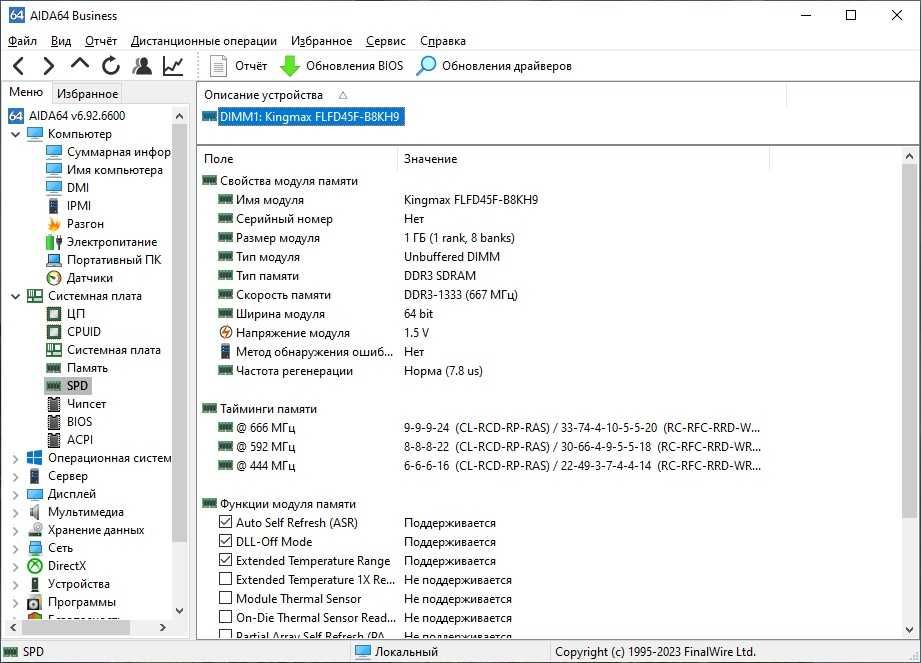Open the Отчёт menu in menu bar

pos(101,41)
